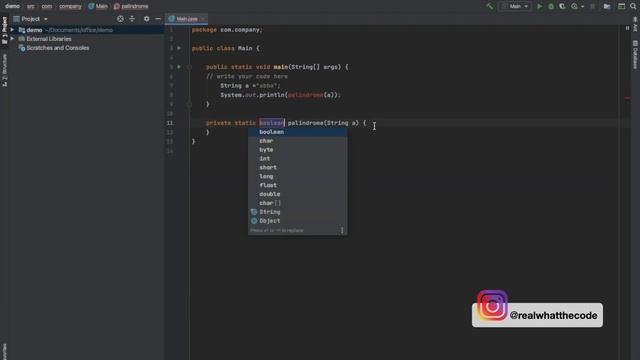The image size is (640, 360).
Task: Click the Build Project hammer icon
Action: click(489, 6)
